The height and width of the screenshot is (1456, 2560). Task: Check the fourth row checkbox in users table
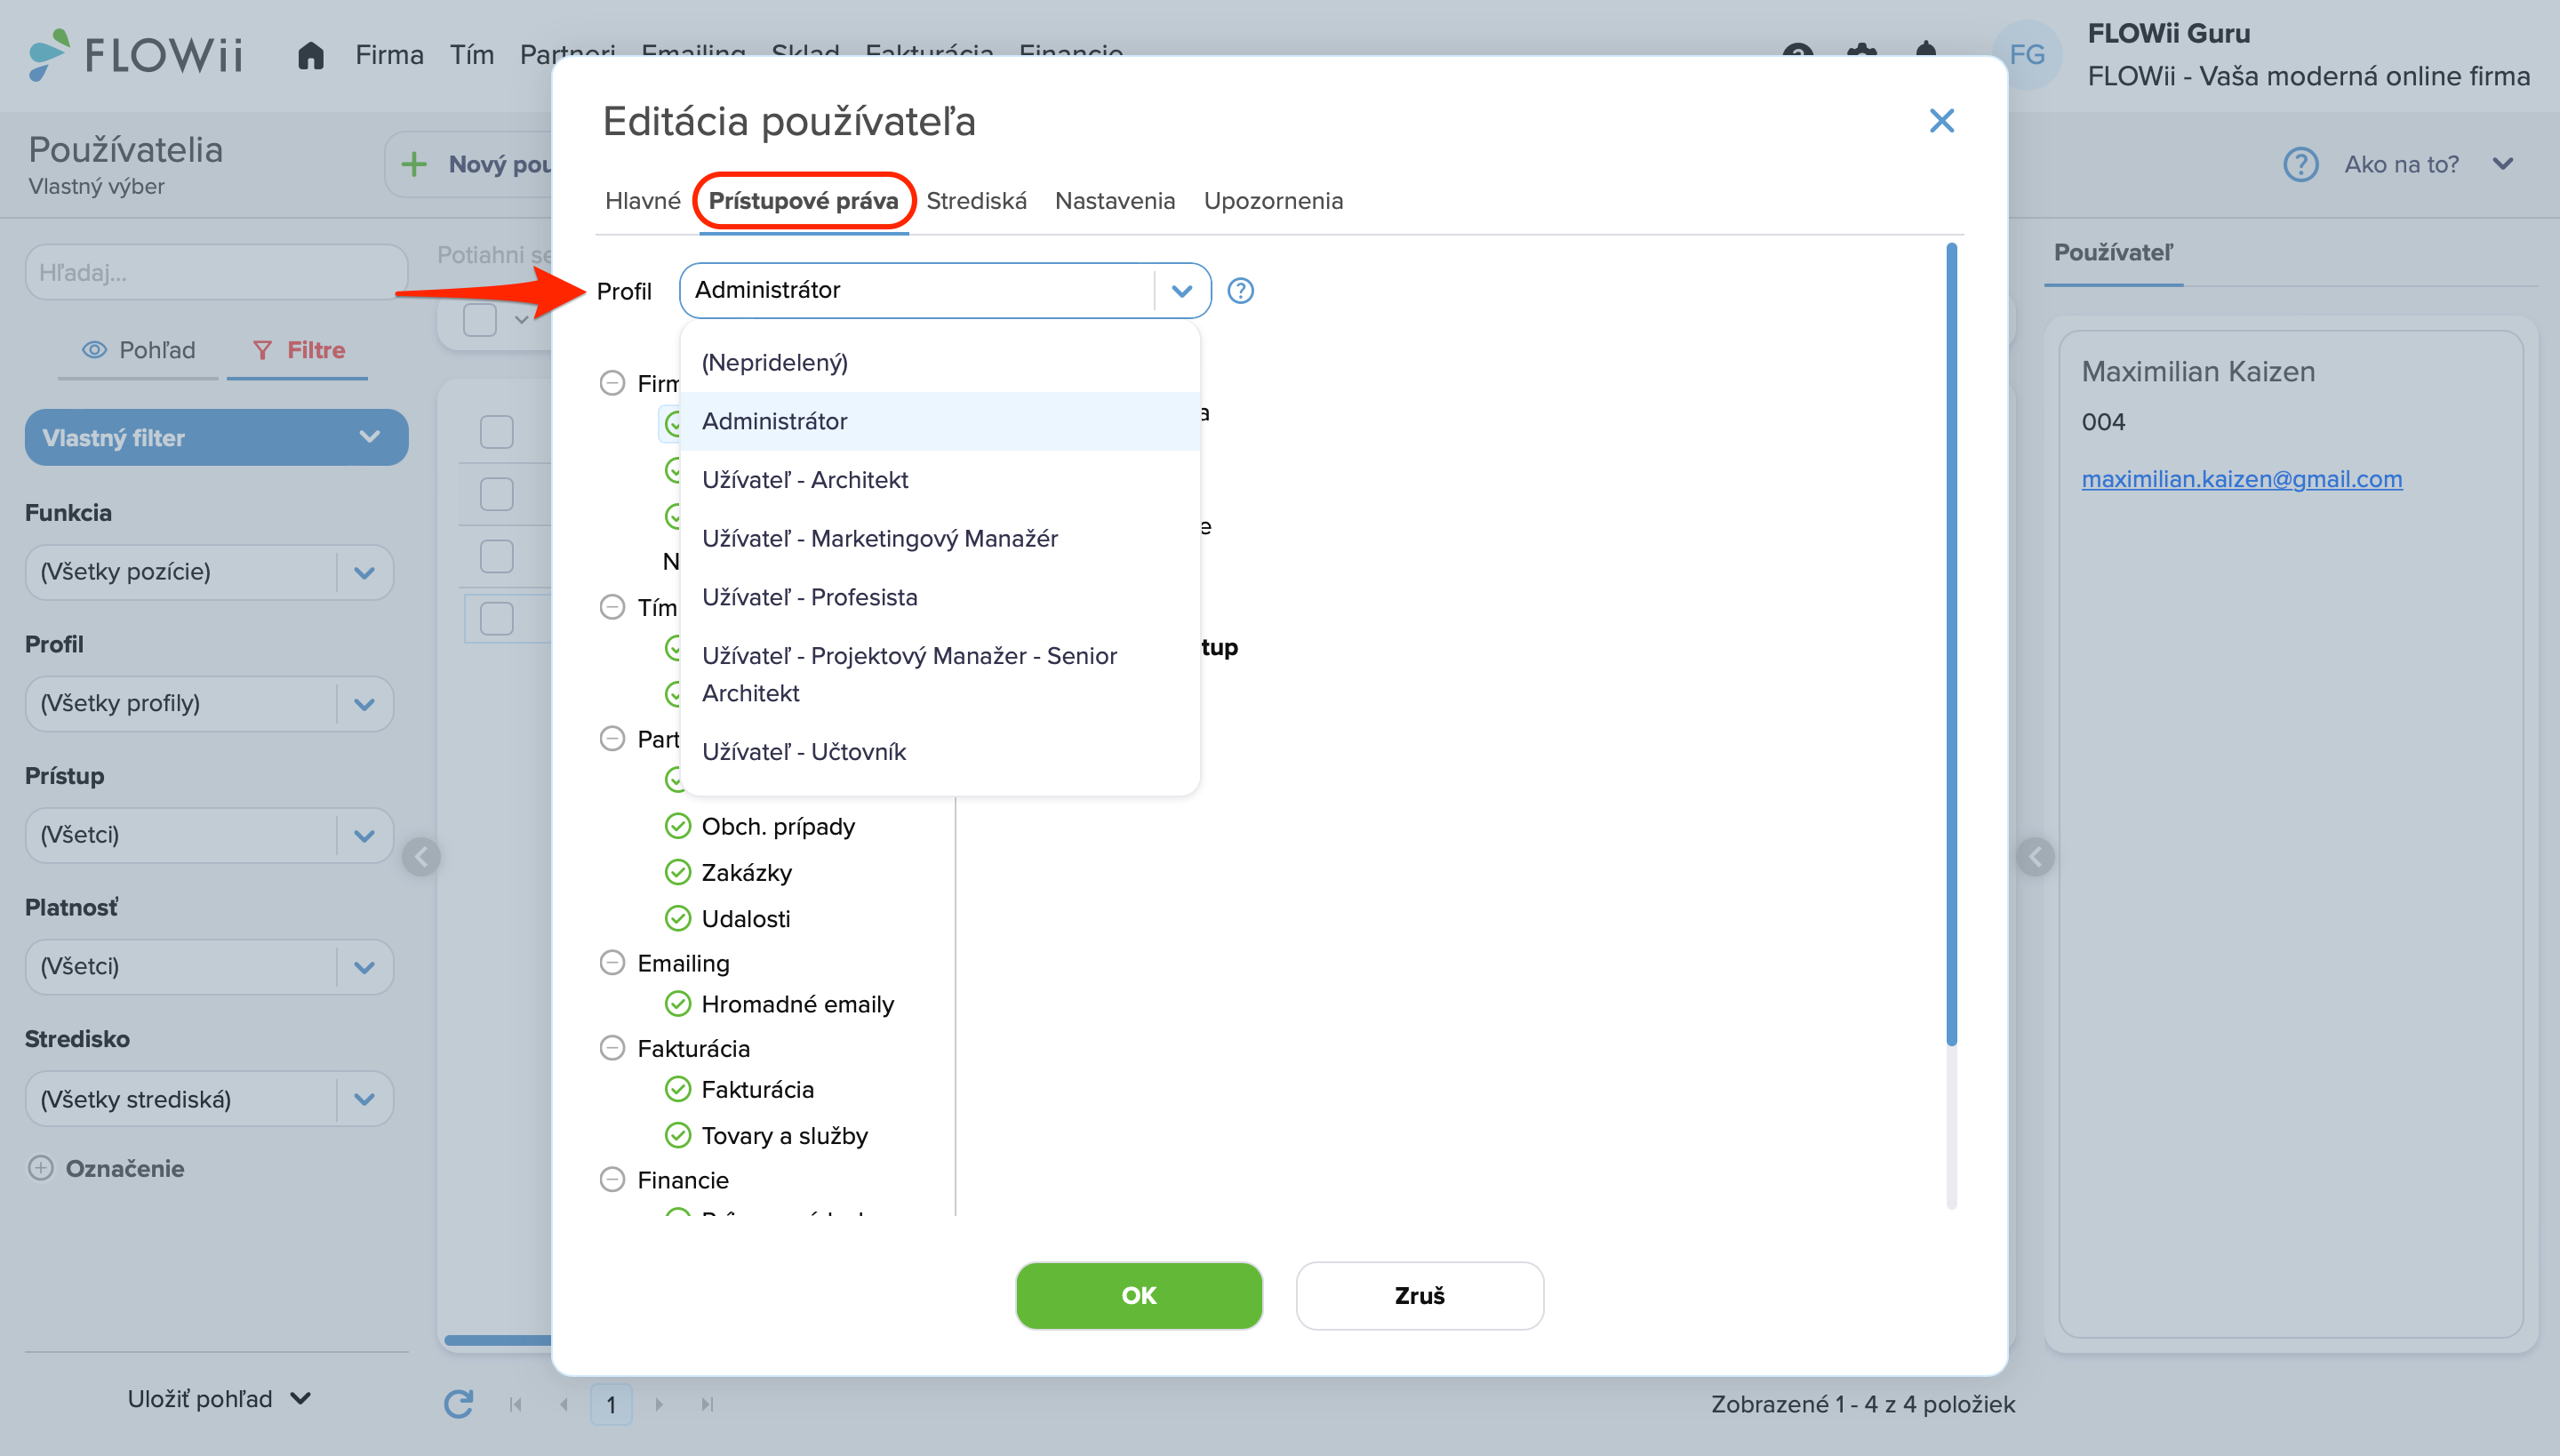click(x=497, y=618)
